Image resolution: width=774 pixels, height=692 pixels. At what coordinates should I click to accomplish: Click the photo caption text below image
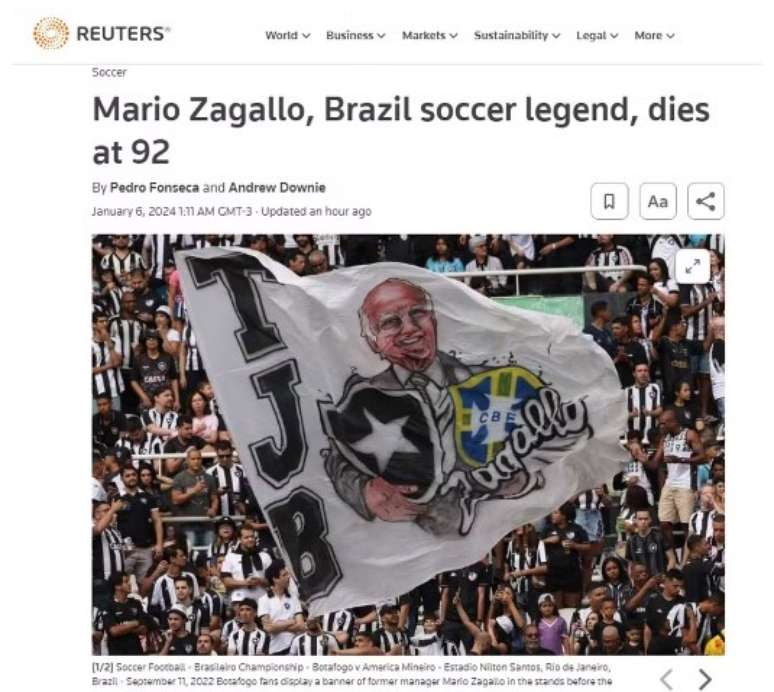point(352,674)
